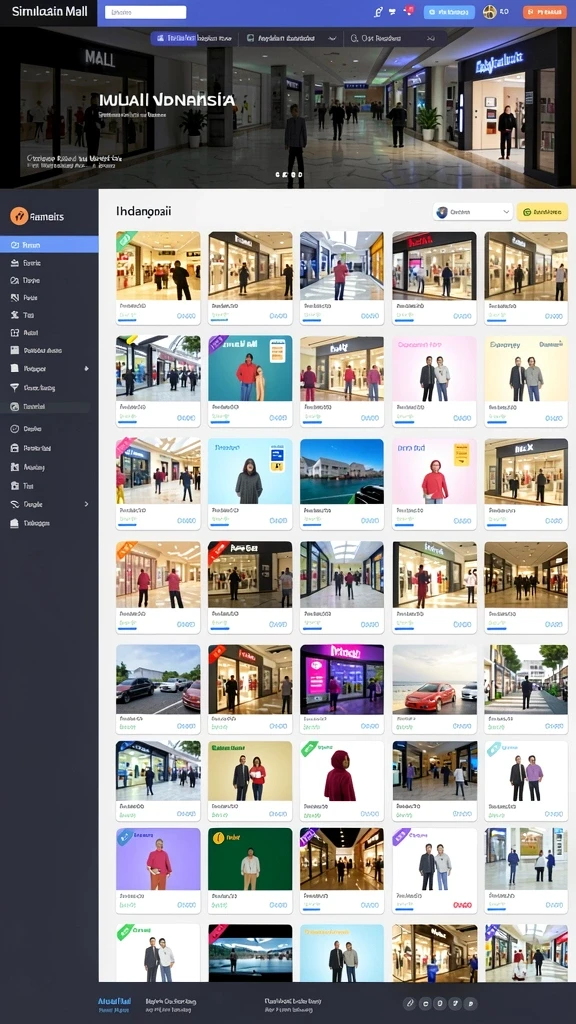Select the highlighted blue sidebar item at top
This screenshot has height=1024, width=576.
coord(49,245)
